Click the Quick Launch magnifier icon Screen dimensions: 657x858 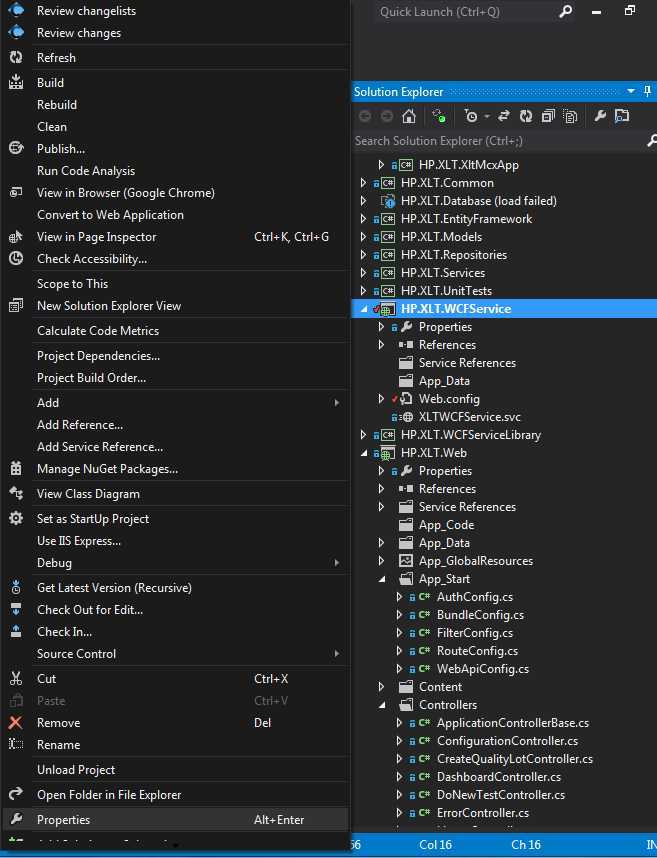pos(566,11)
